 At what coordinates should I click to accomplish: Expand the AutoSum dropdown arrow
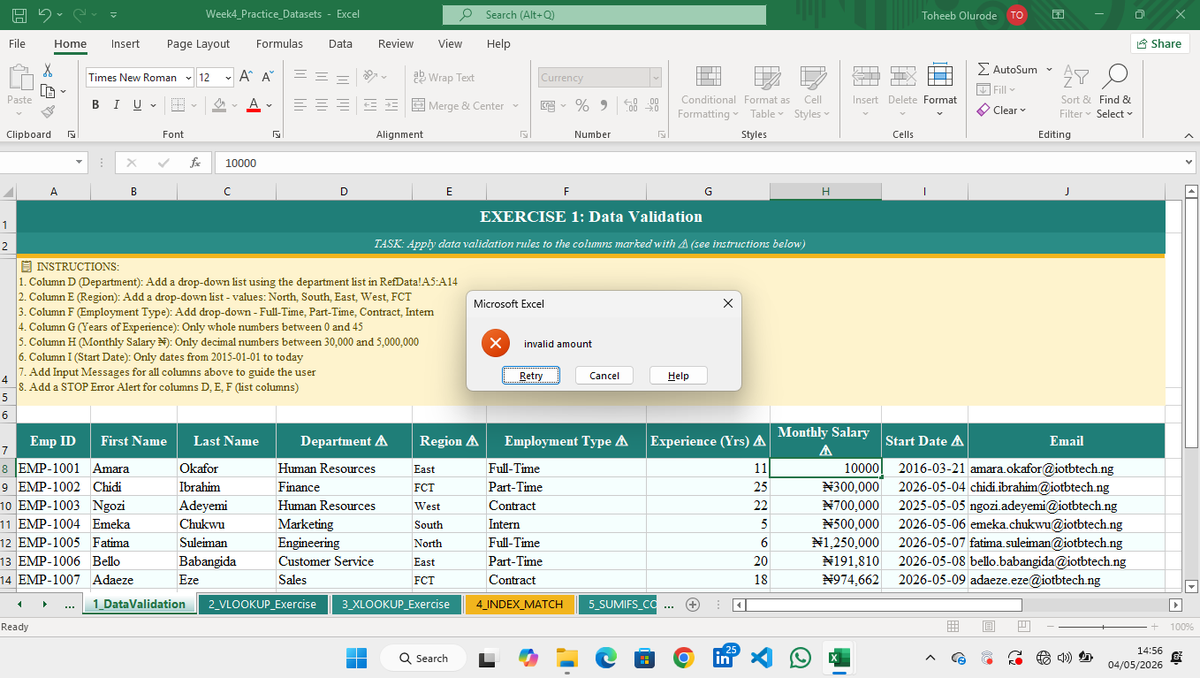pos(1049,70)
